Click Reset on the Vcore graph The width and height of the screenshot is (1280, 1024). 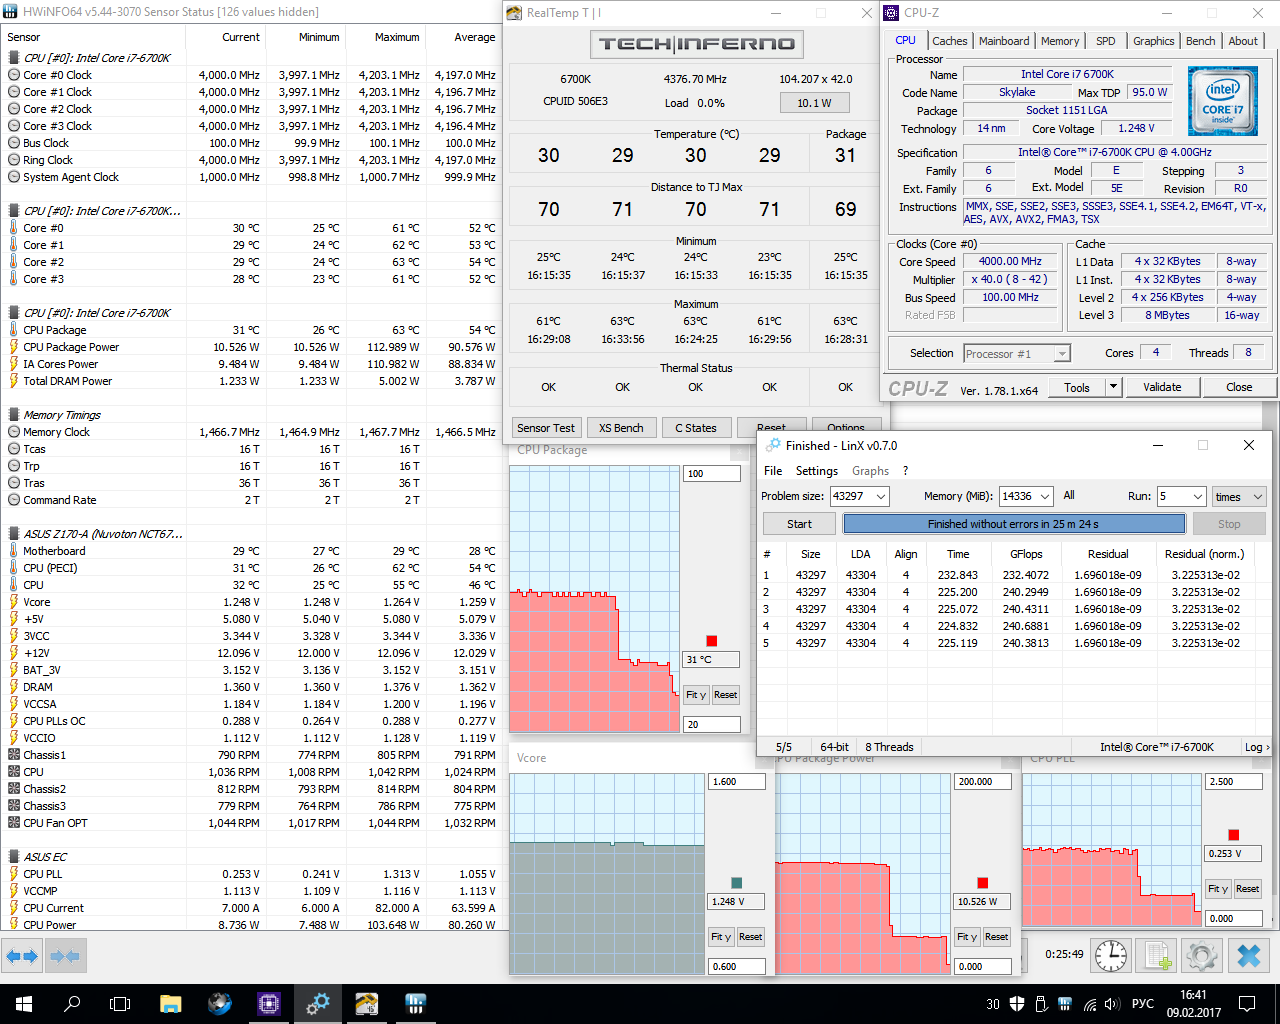[750, 937]
